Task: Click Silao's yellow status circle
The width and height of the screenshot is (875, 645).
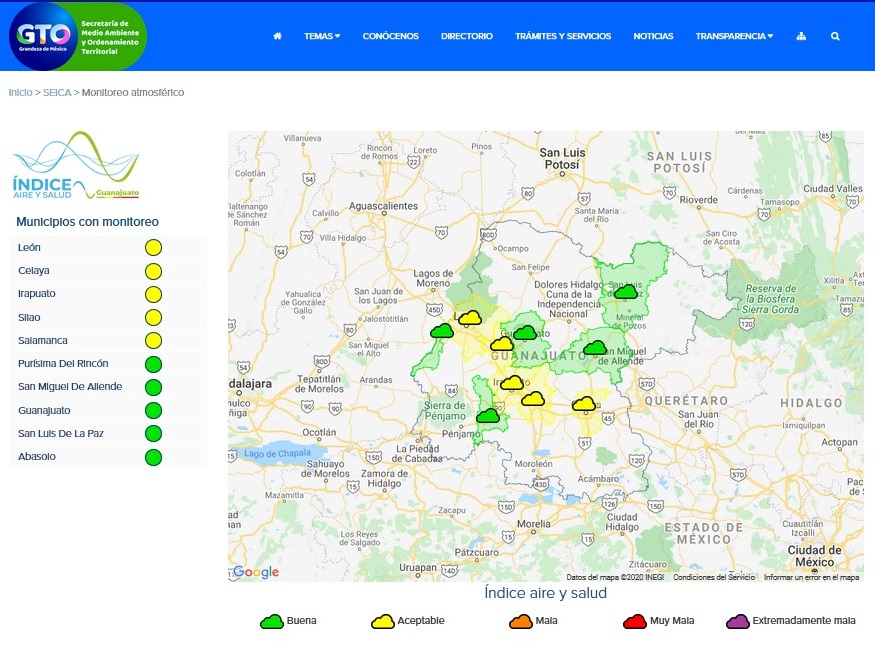Action: (x=153, y=317)
